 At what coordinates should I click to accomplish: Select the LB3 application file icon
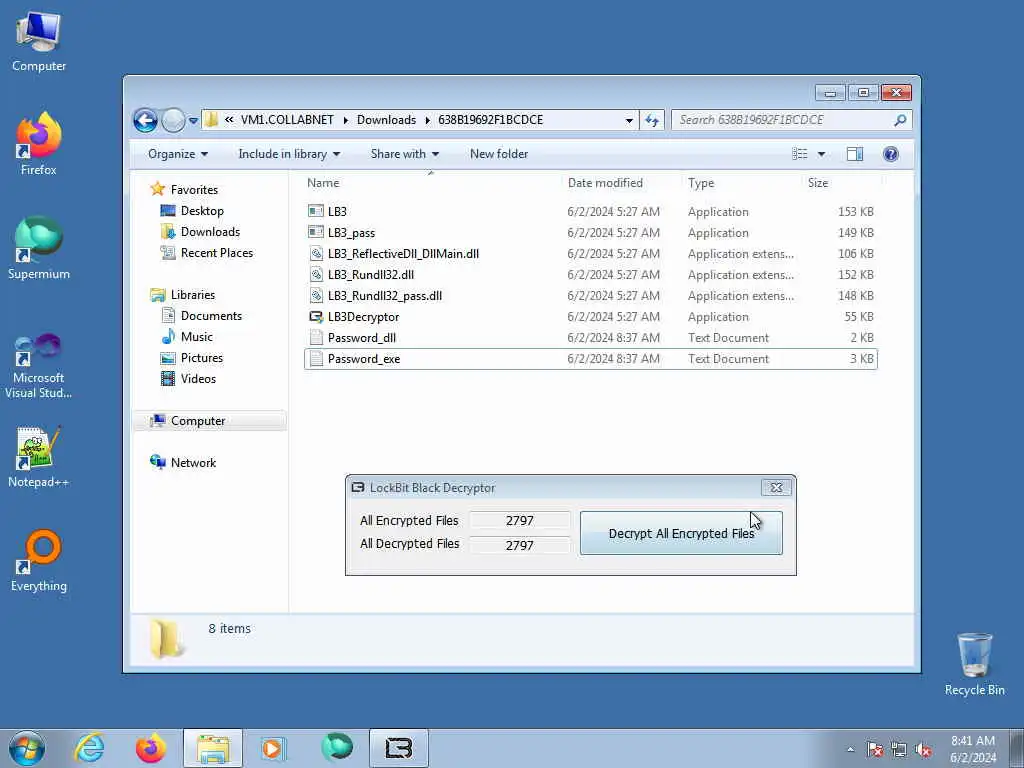316,212
